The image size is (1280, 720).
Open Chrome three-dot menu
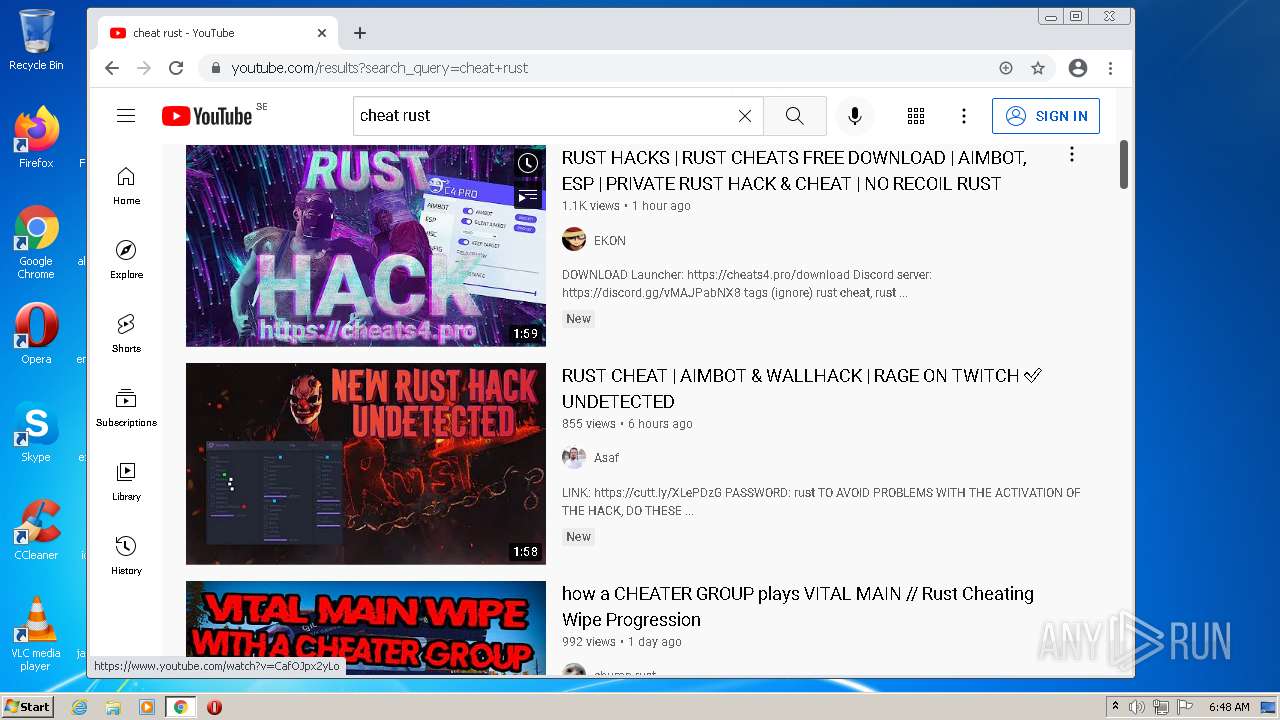(1110, 68)
